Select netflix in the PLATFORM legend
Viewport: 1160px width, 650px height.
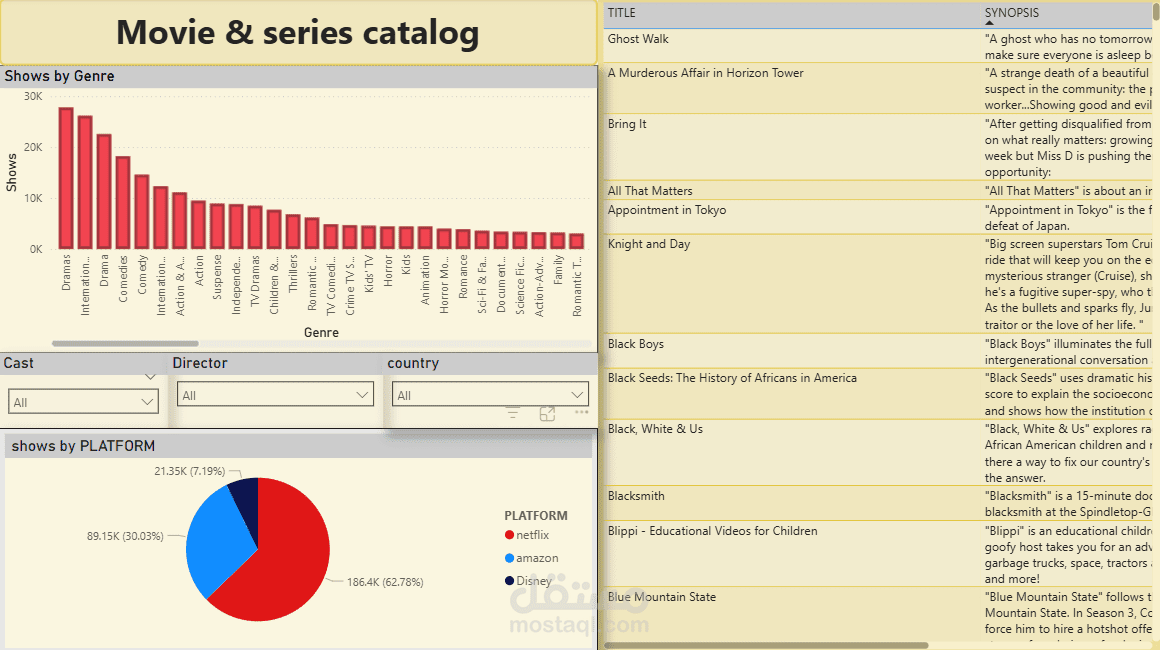(527, 535)
